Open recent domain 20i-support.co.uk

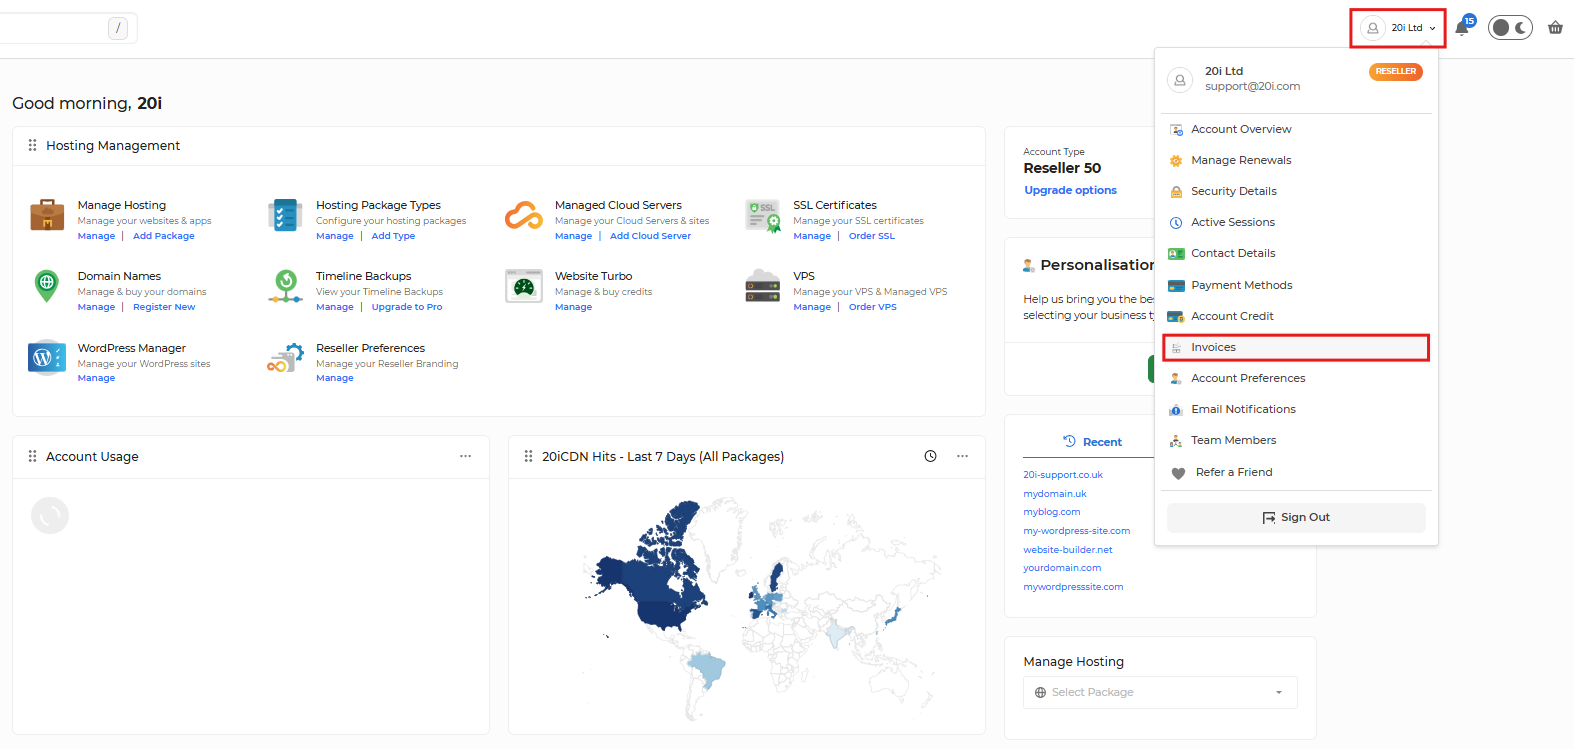pos(1063,475)
